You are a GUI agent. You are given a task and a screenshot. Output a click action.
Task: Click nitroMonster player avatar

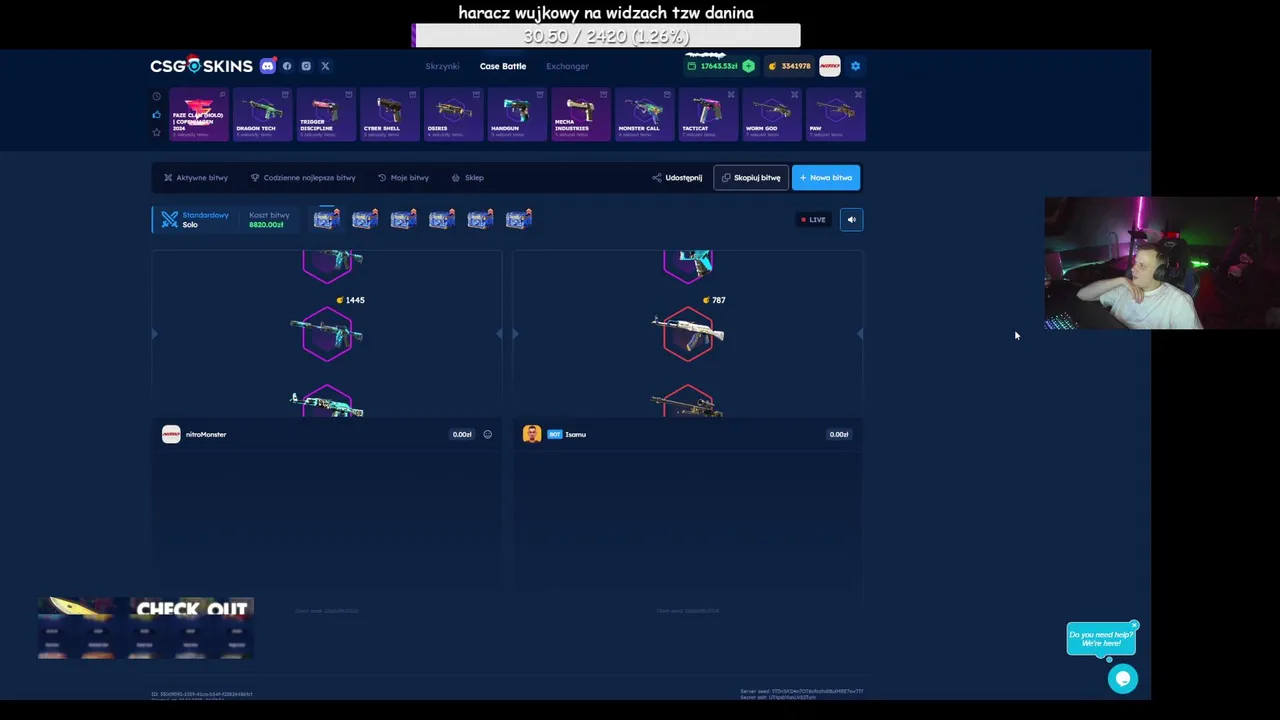tap(171, 434)
